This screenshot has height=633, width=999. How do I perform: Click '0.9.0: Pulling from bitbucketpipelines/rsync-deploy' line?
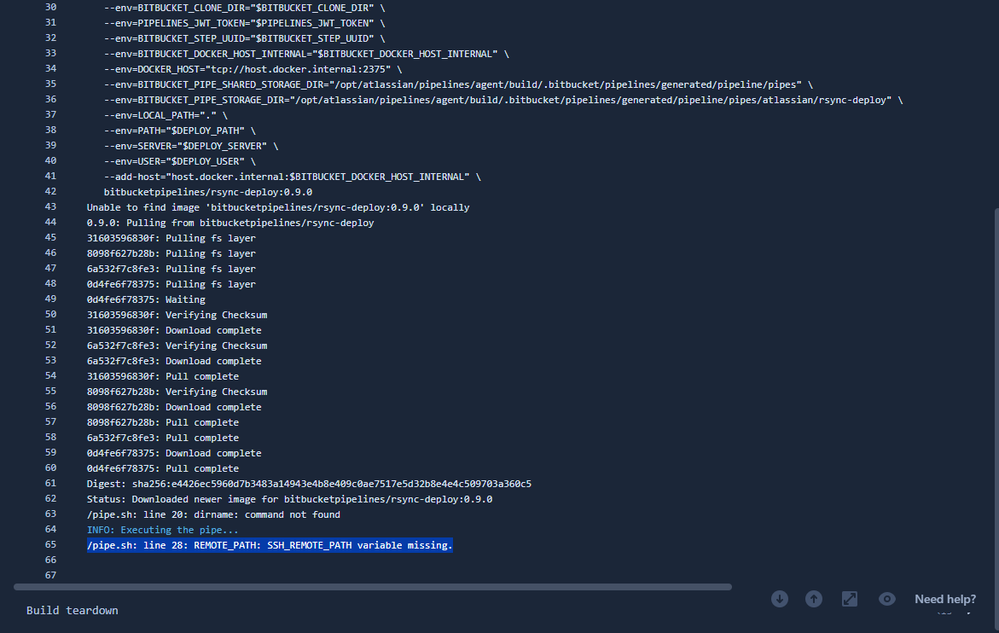230,223
